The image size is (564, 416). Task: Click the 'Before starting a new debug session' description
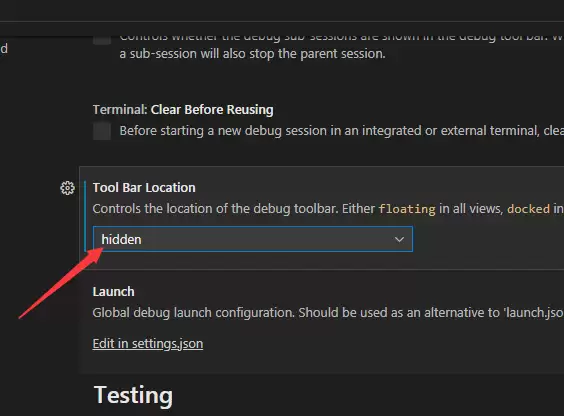pos(341,131)
